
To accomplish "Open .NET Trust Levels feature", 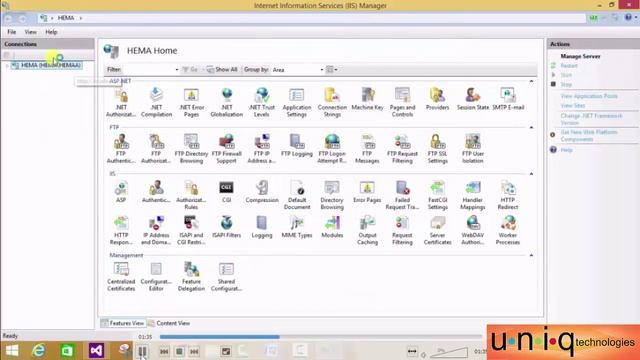I will [x=262, y=102].
